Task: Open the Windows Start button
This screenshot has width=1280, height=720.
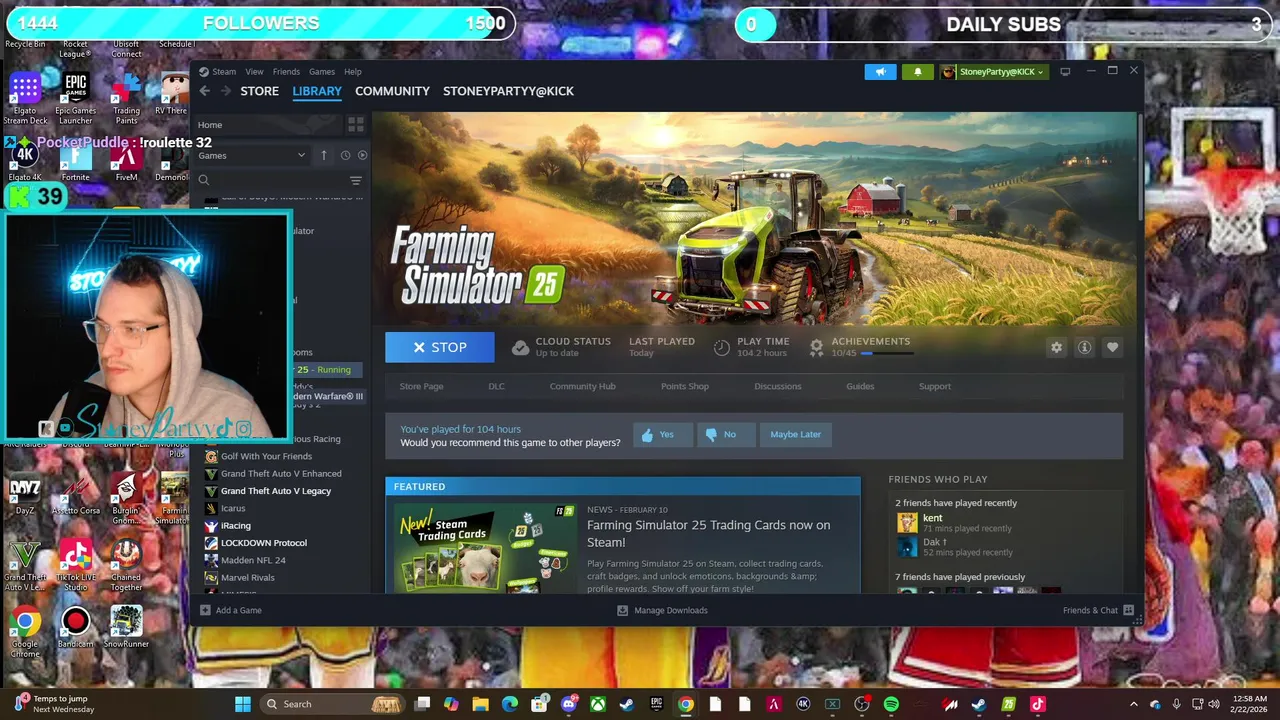Action: [242, 704]
